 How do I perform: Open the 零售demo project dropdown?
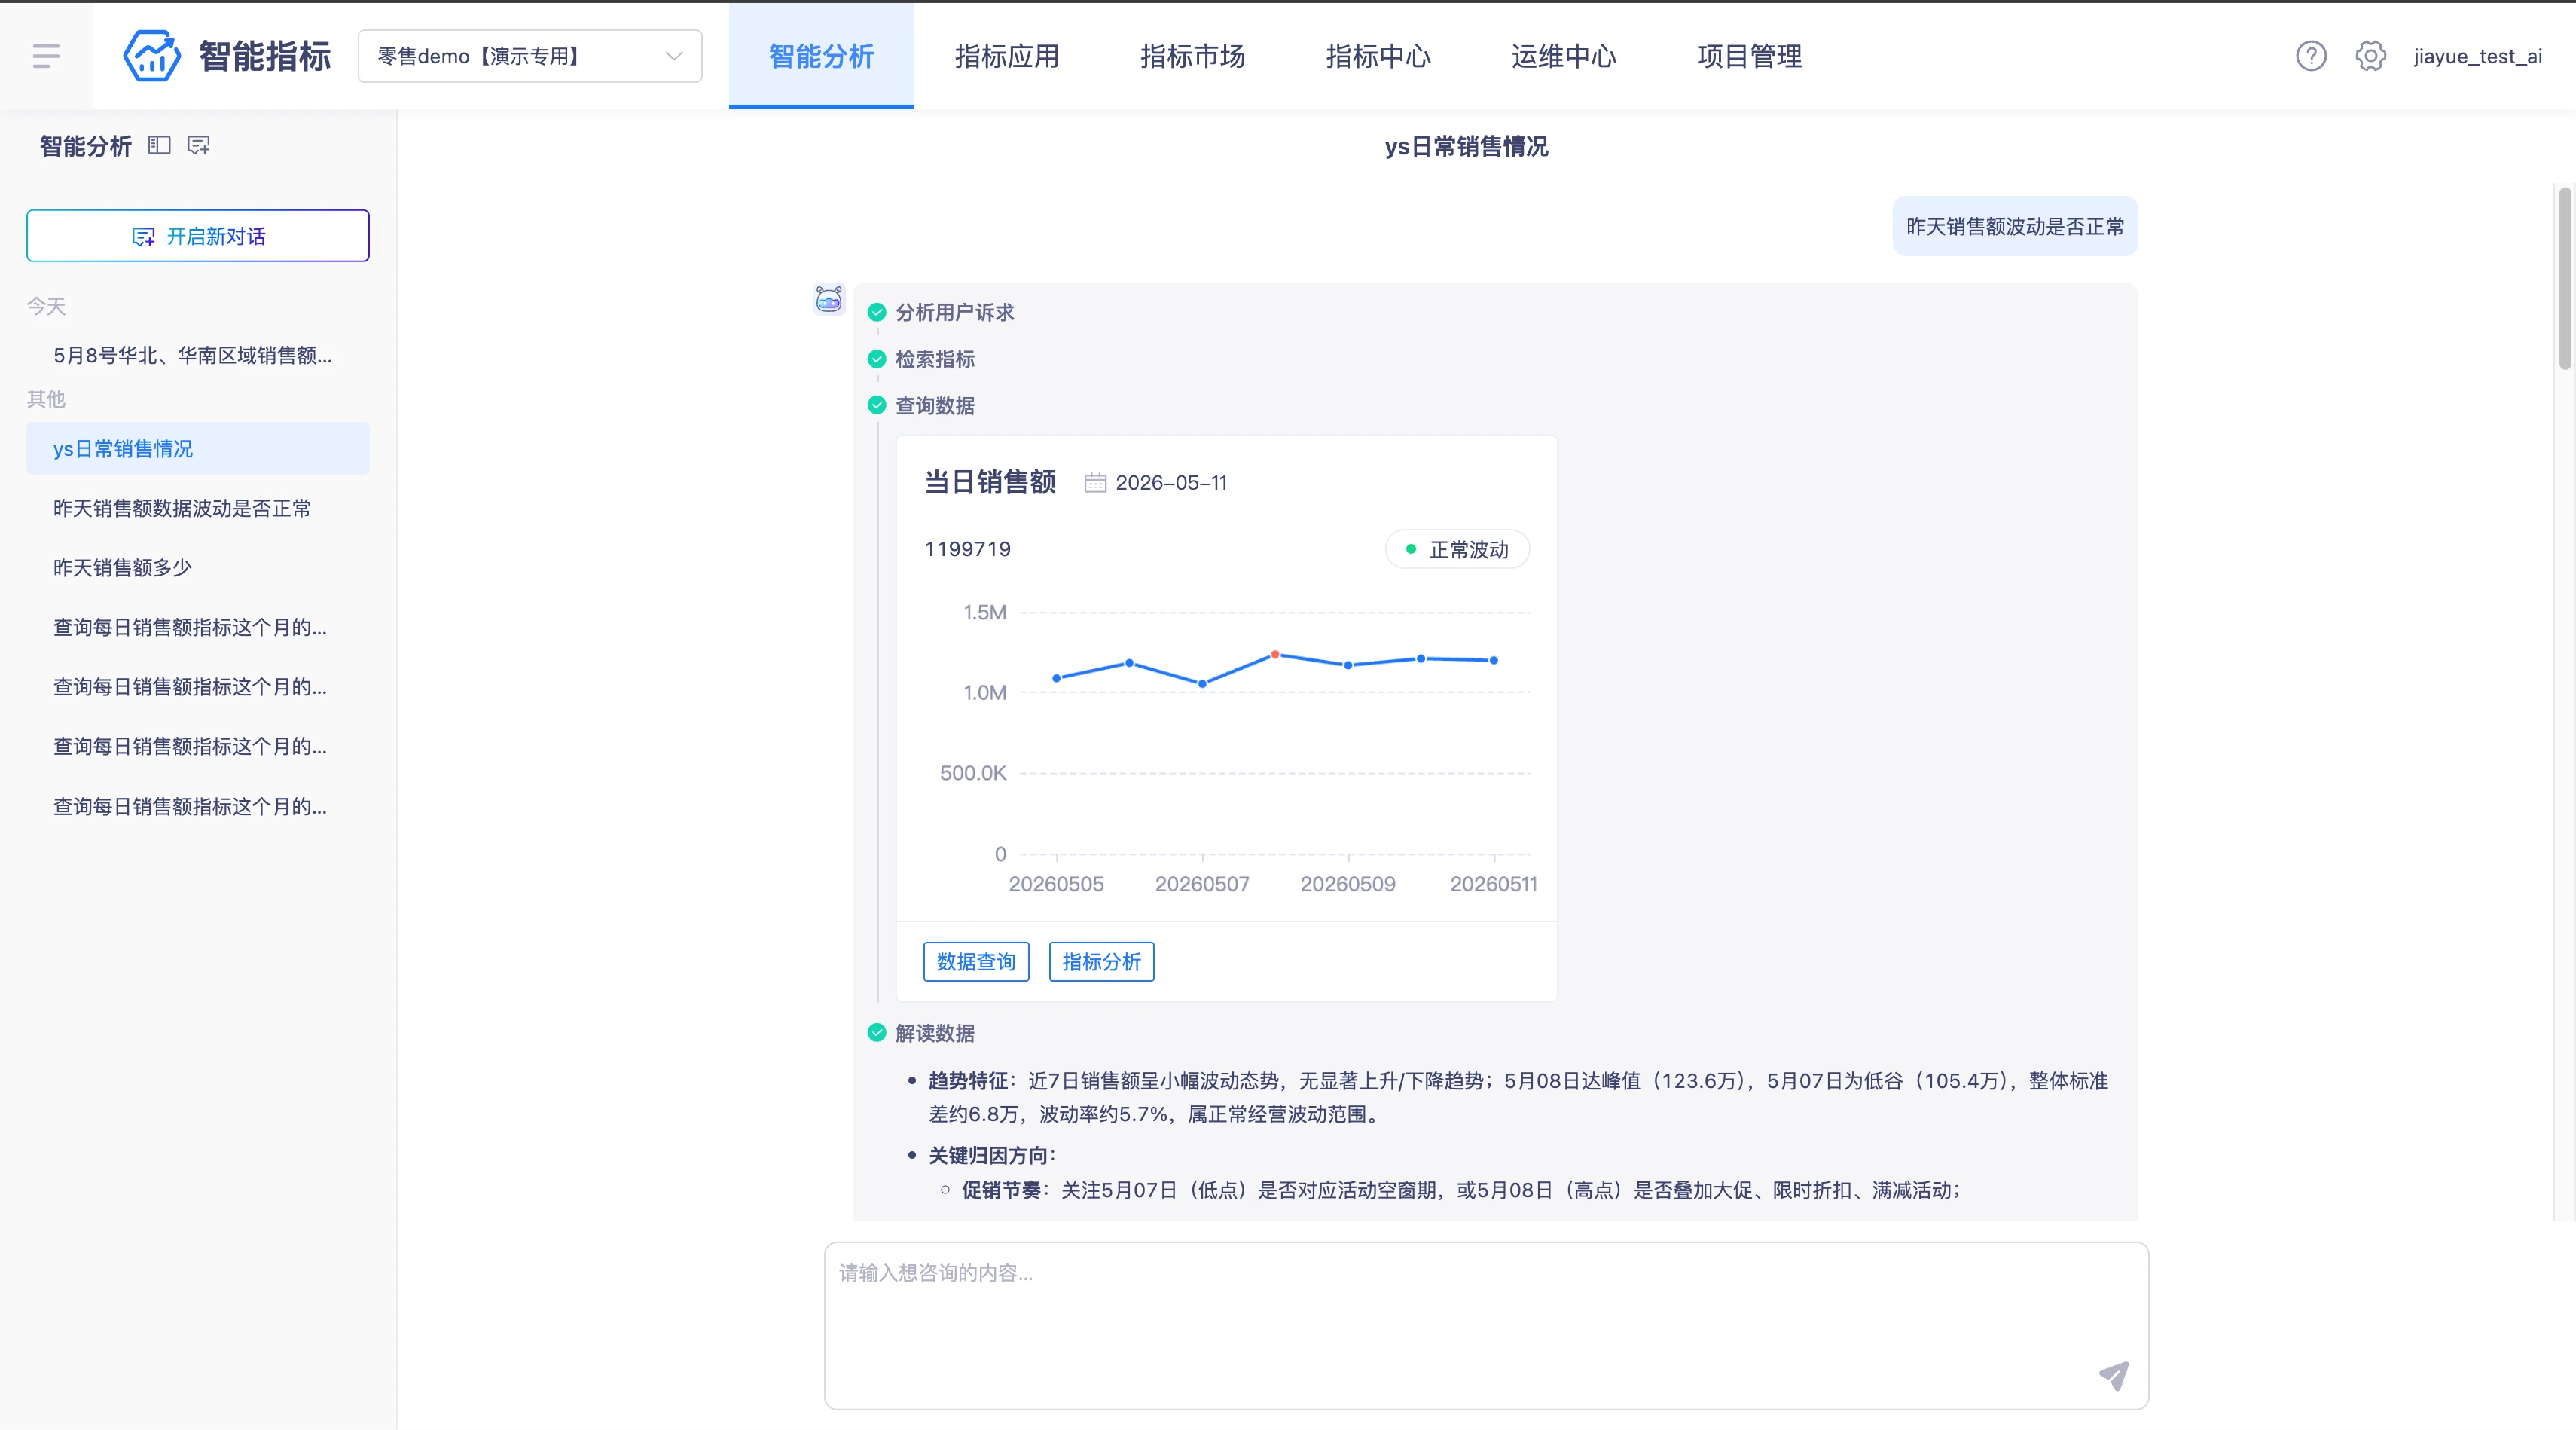[530, 56]
